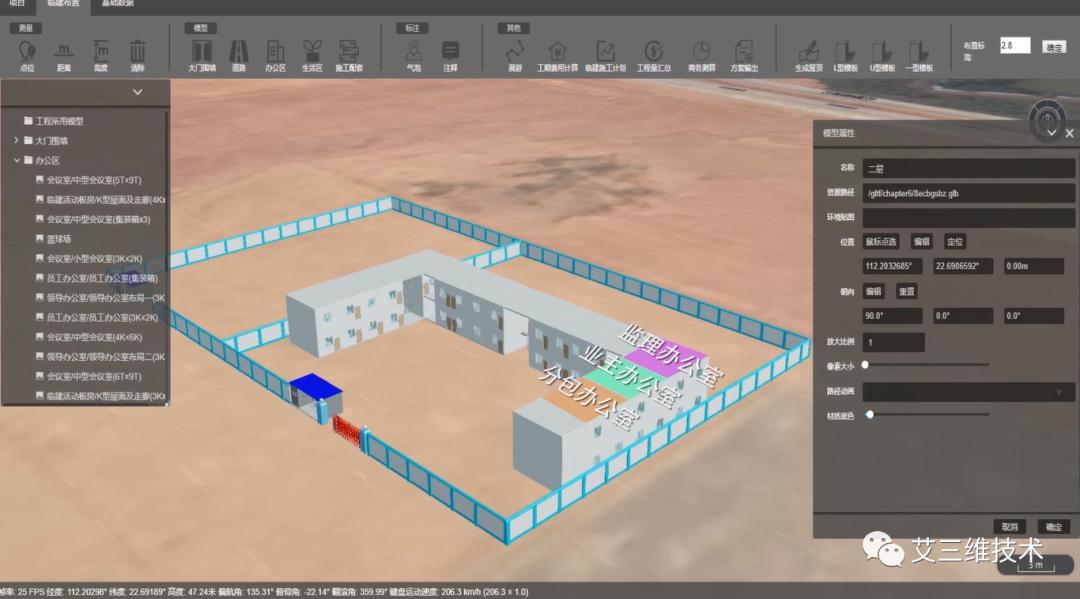Select the 点位 point measurement tool
Screen dimensions: 1080x599
[x=27, y=51]
